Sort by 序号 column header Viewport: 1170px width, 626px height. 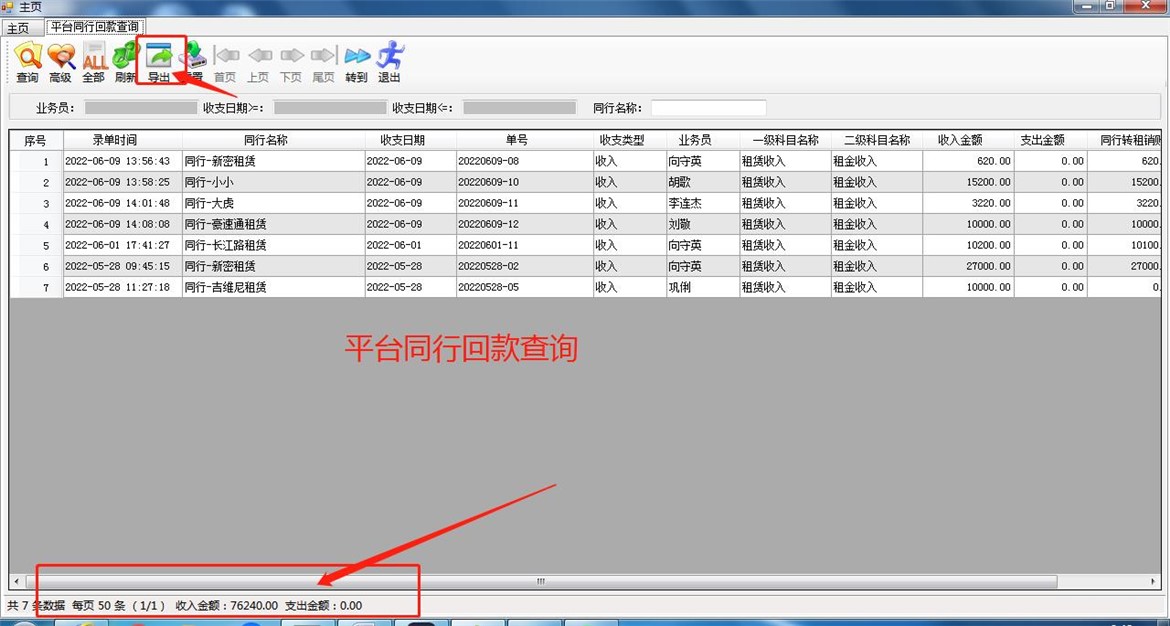pos(36,140)
